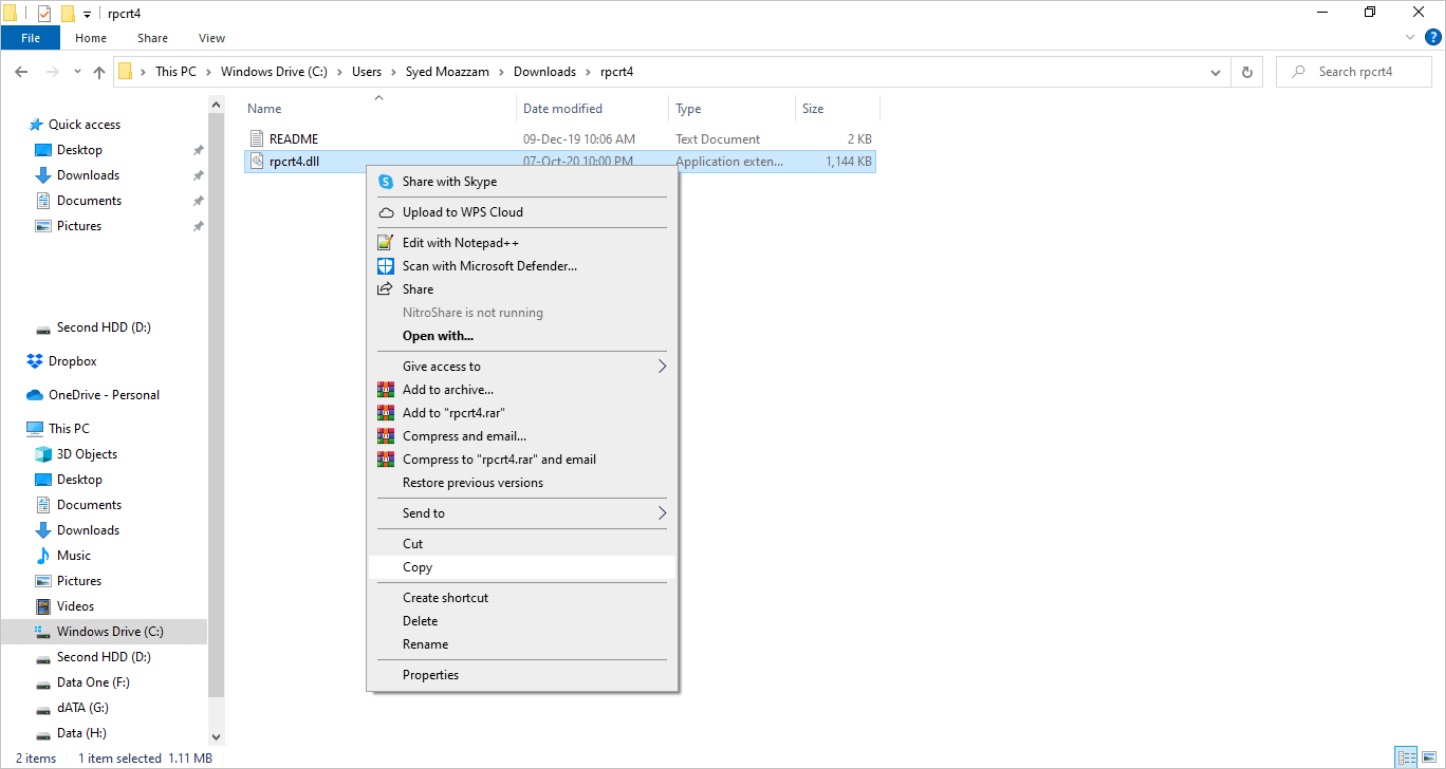Screen dimensions: 1446x769
Task: Click the Edit with Notepad++ icon
Action: [x=385, y=243]
